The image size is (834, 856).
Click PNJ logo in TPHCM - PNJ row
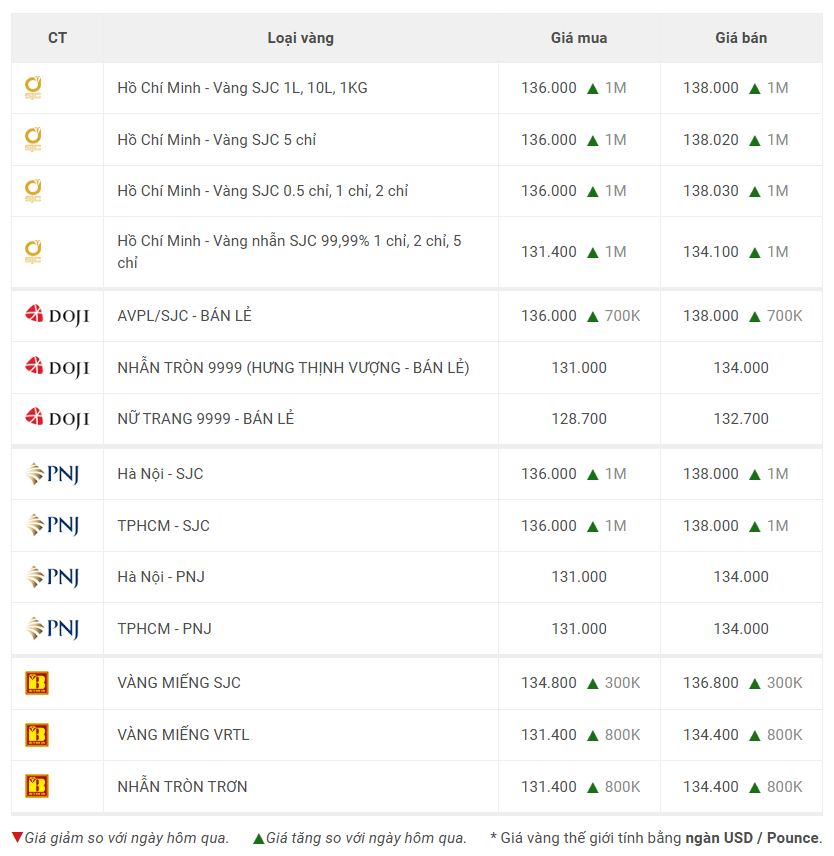click(52, 629)
